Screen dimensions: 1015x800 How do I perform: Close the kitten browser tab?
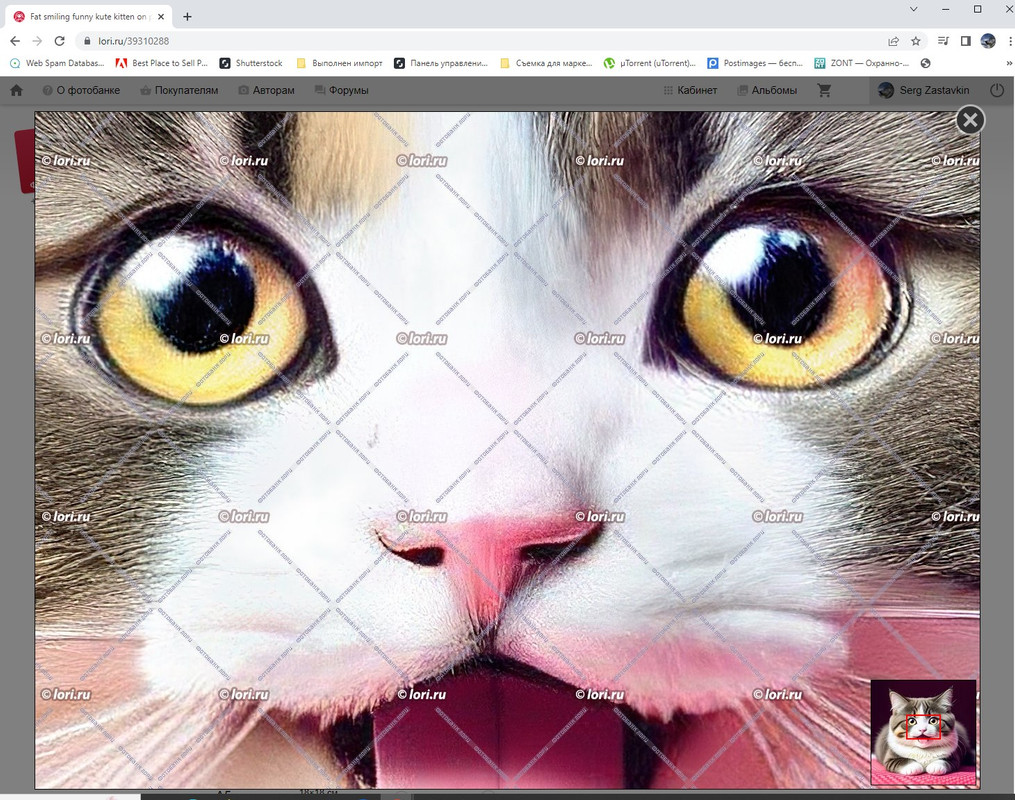(161, 16)
